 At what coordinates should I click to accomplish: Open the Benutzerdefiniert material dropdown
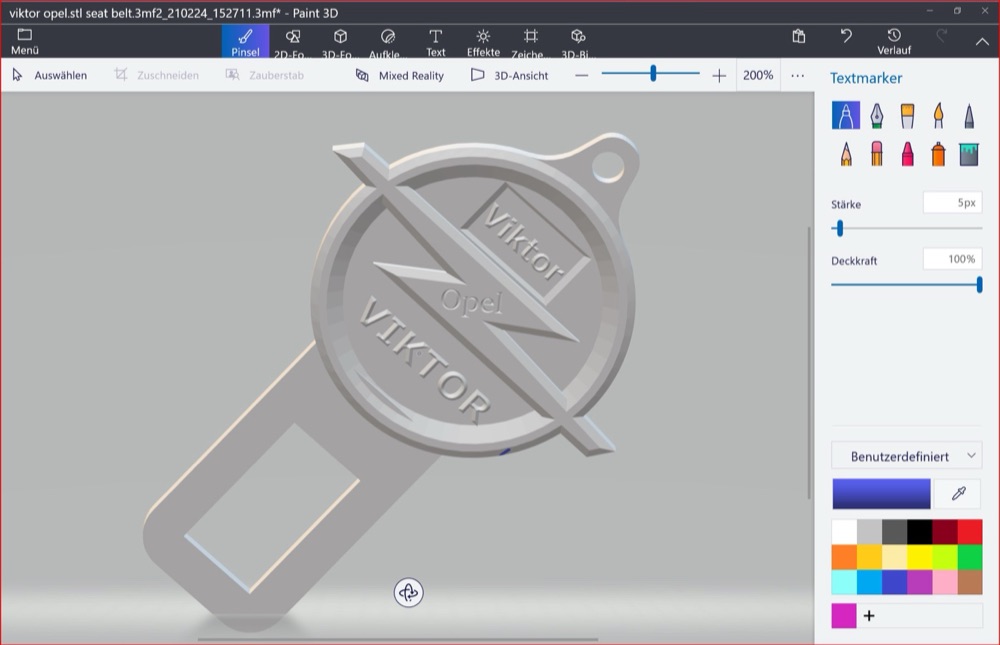(906, 456)
